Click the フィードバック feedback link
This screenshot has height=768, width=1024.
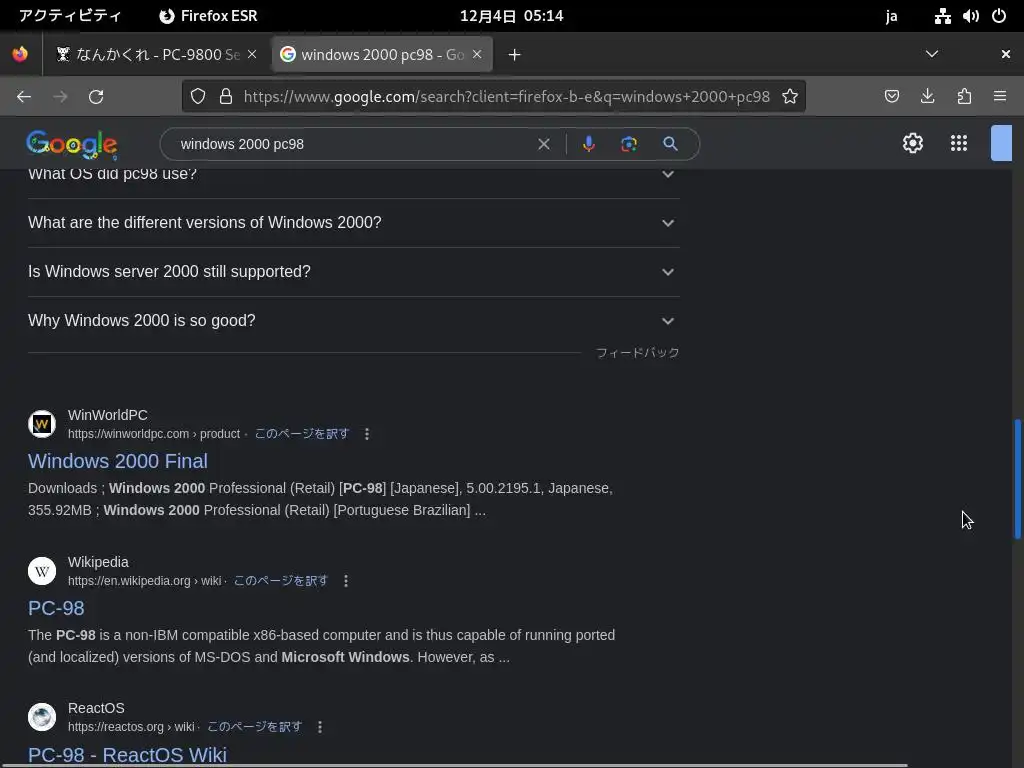pyautogui.click(x=637, y=353)
